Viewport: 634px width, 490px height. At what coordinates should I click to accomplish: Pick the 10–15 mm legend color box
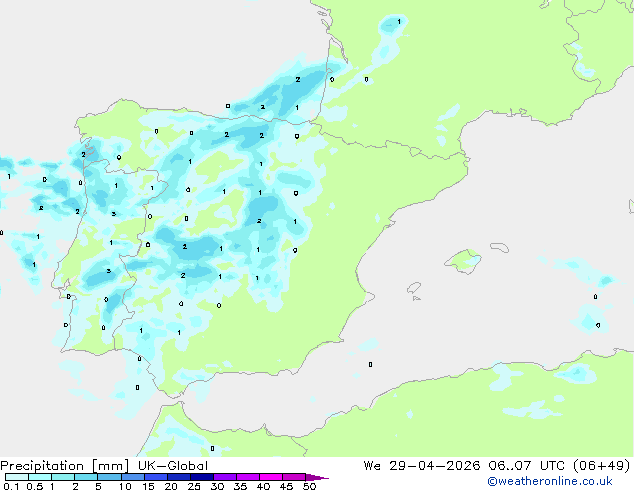pyautogui.click(x=132, y=477)
